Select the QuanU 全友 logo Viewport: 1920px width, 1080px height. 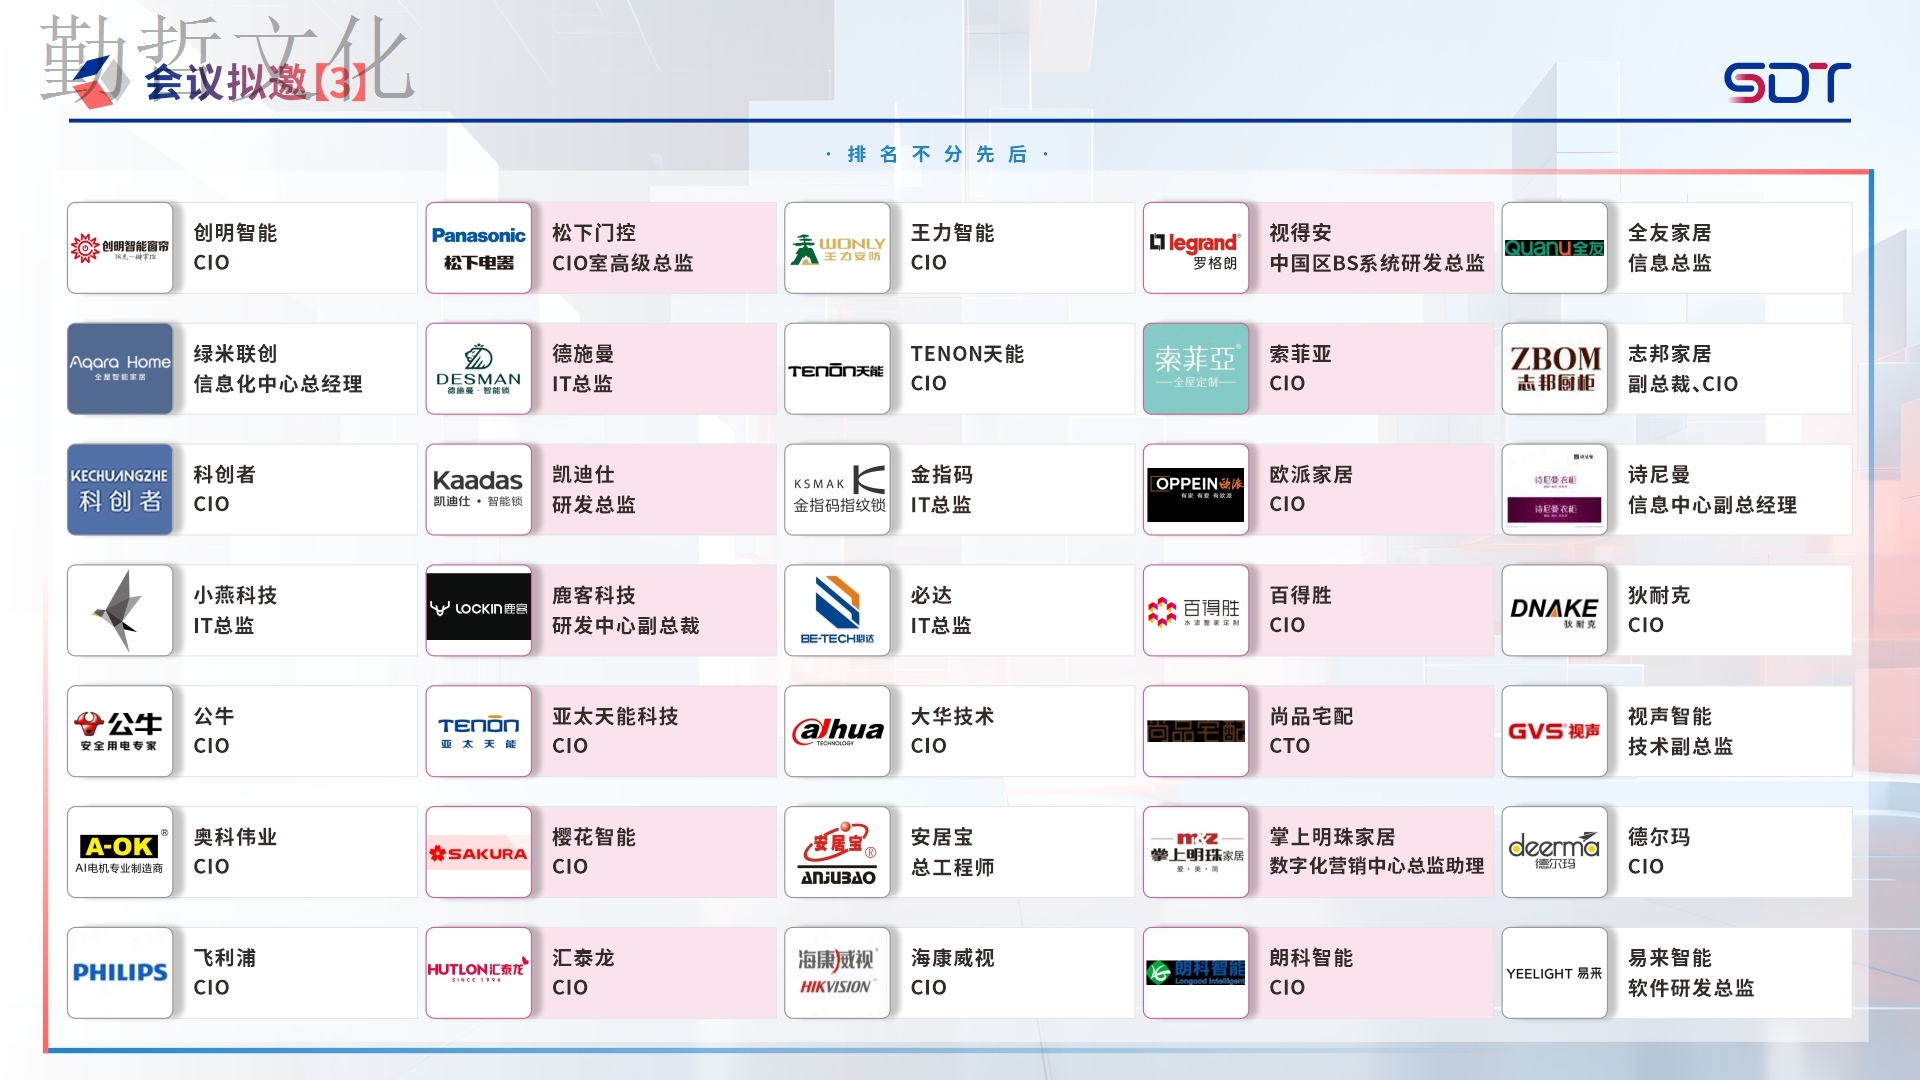click(x=1554, y=248)
